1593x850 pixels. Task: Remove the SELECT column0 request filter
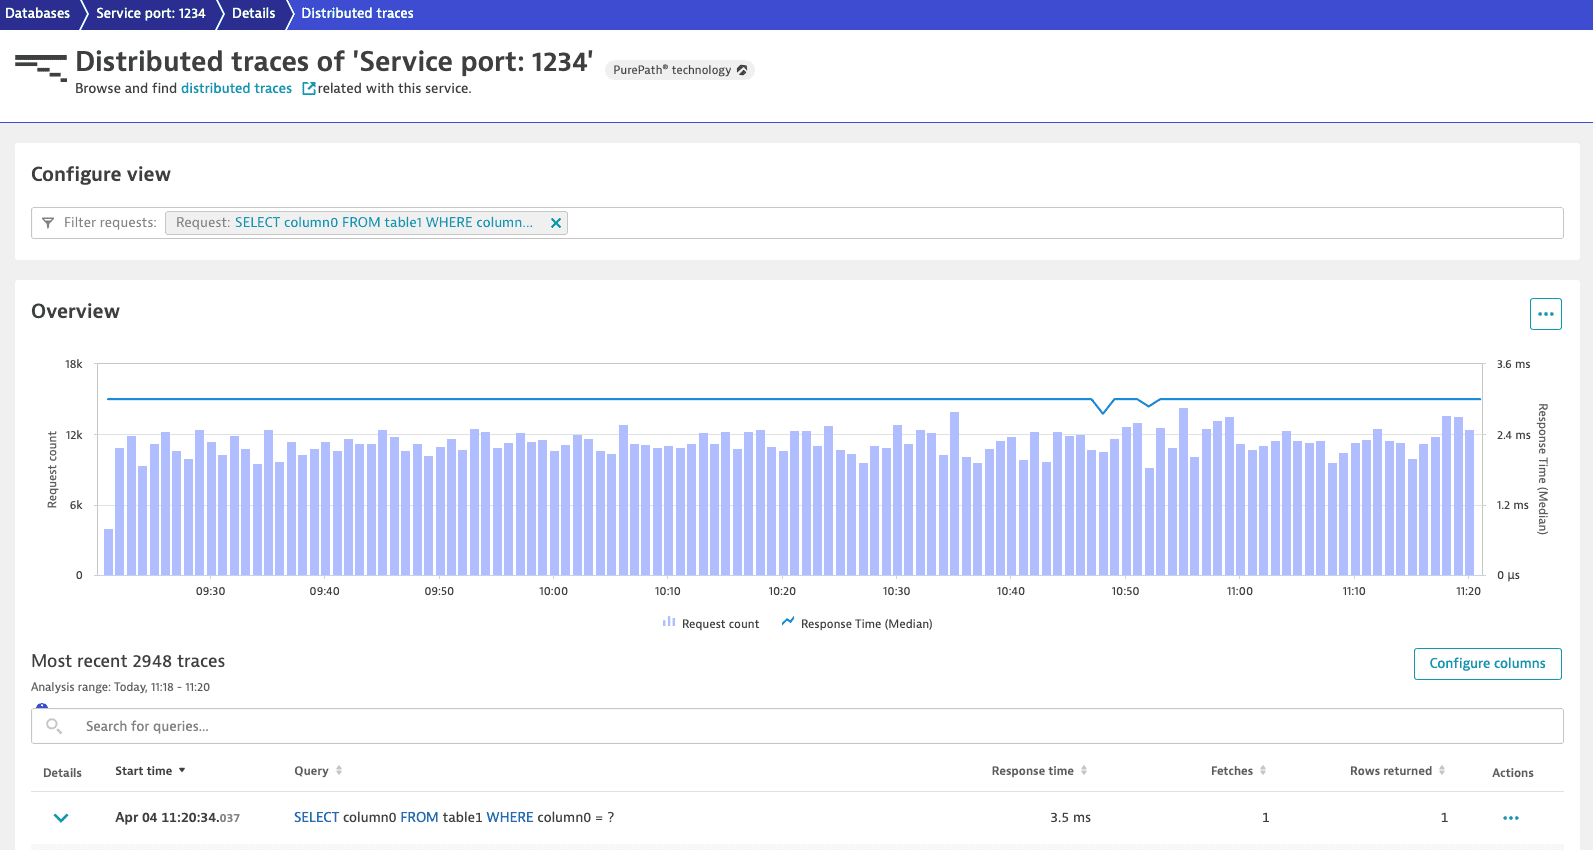pos(555,223)
